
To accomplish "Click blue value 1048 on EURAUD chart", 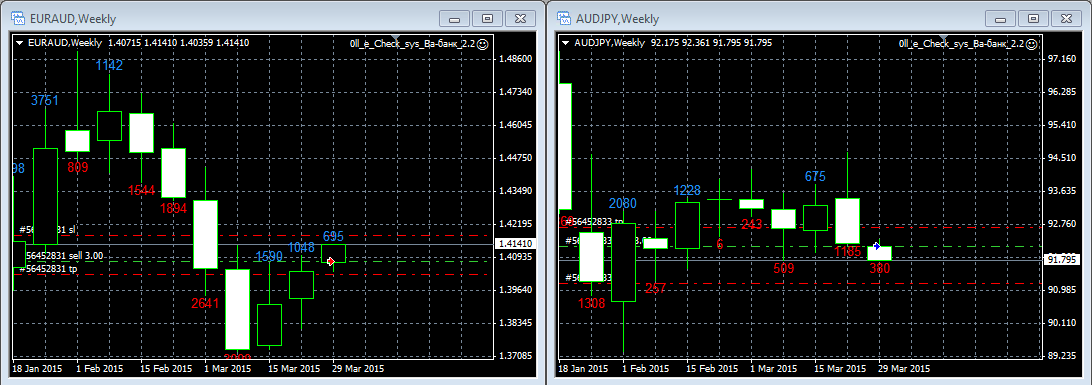I will (x=301, y=246).
